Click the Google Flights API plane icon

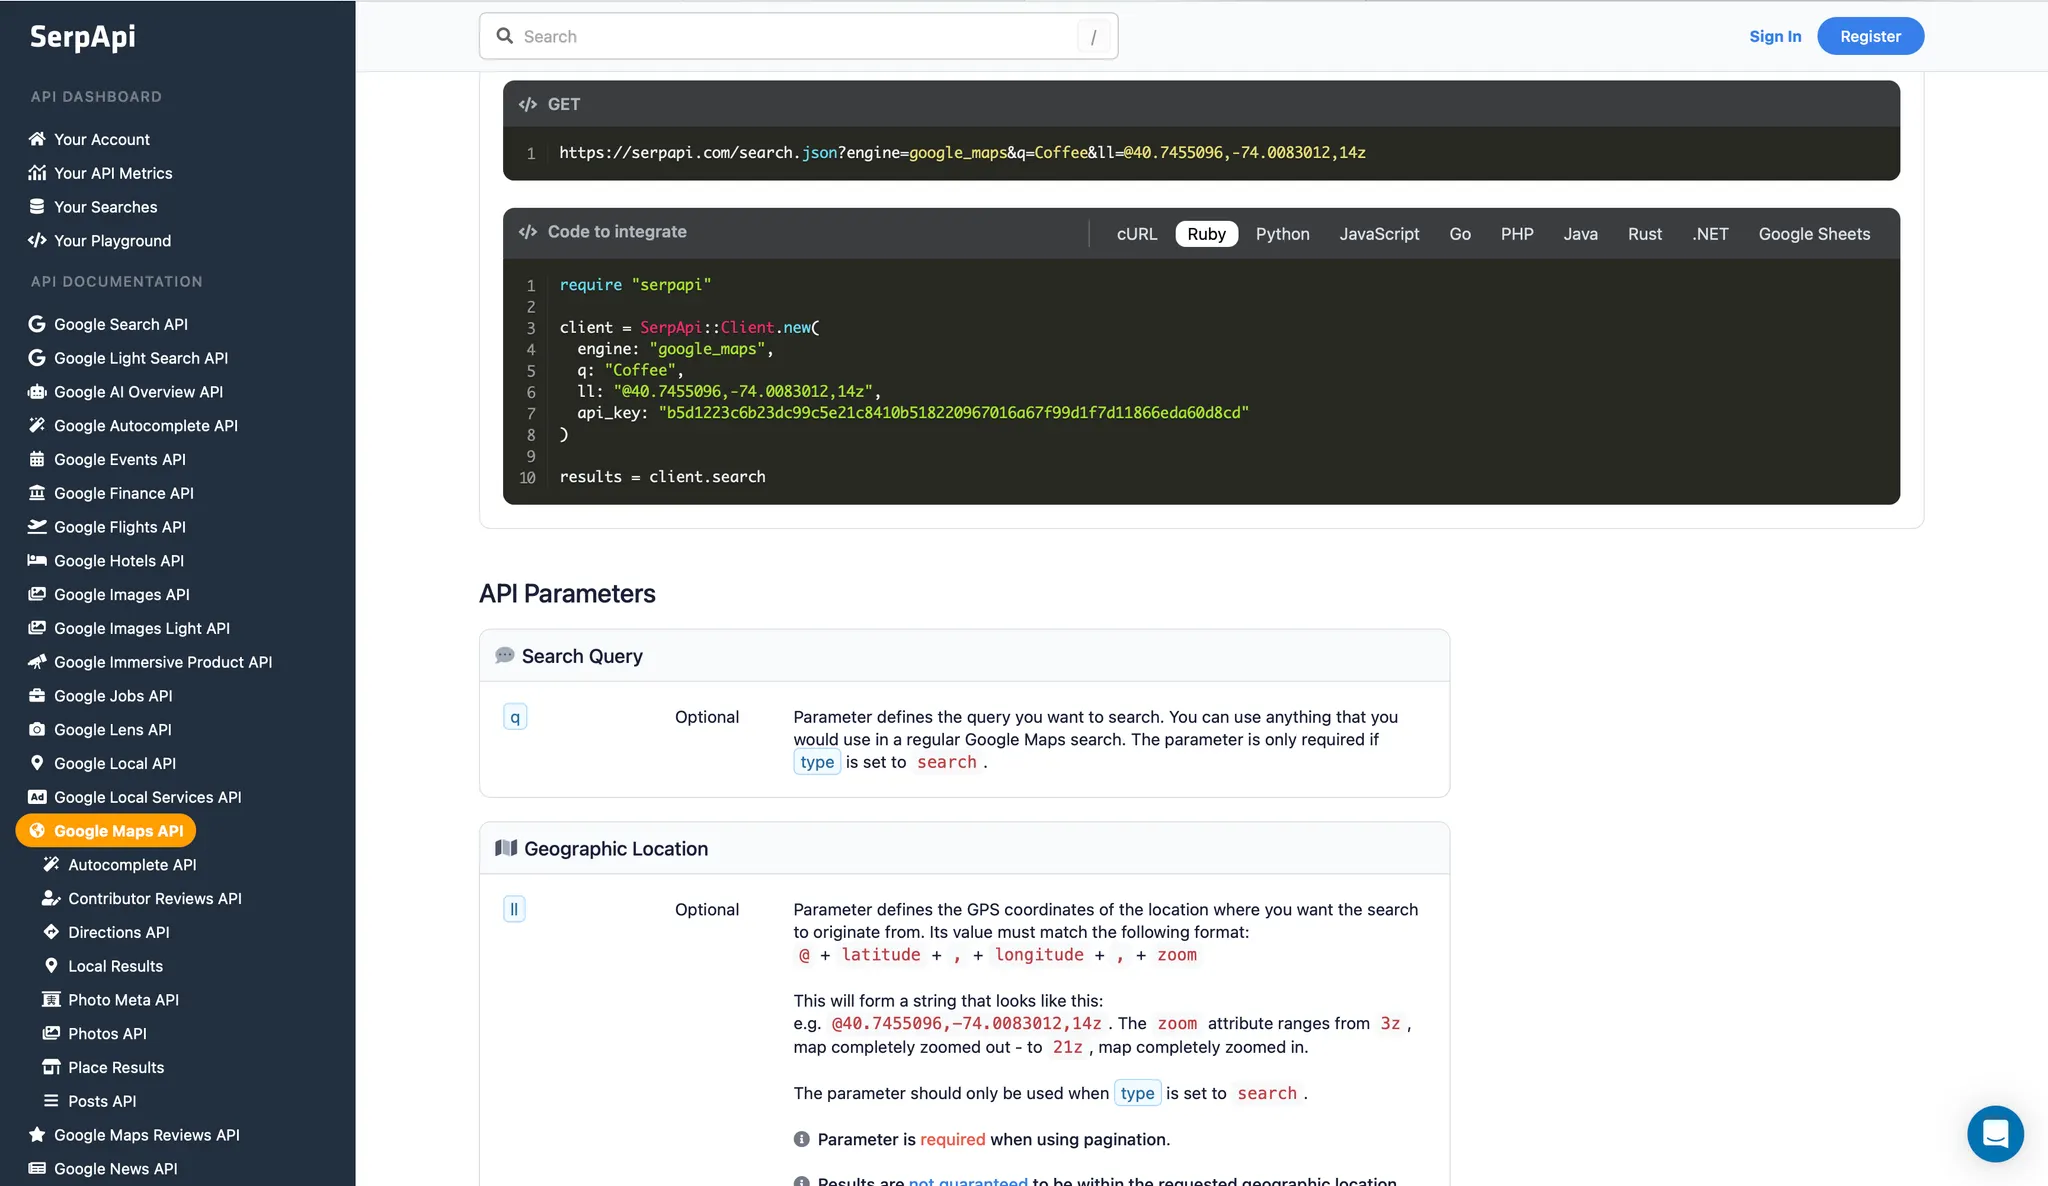(x=37, y=527)
